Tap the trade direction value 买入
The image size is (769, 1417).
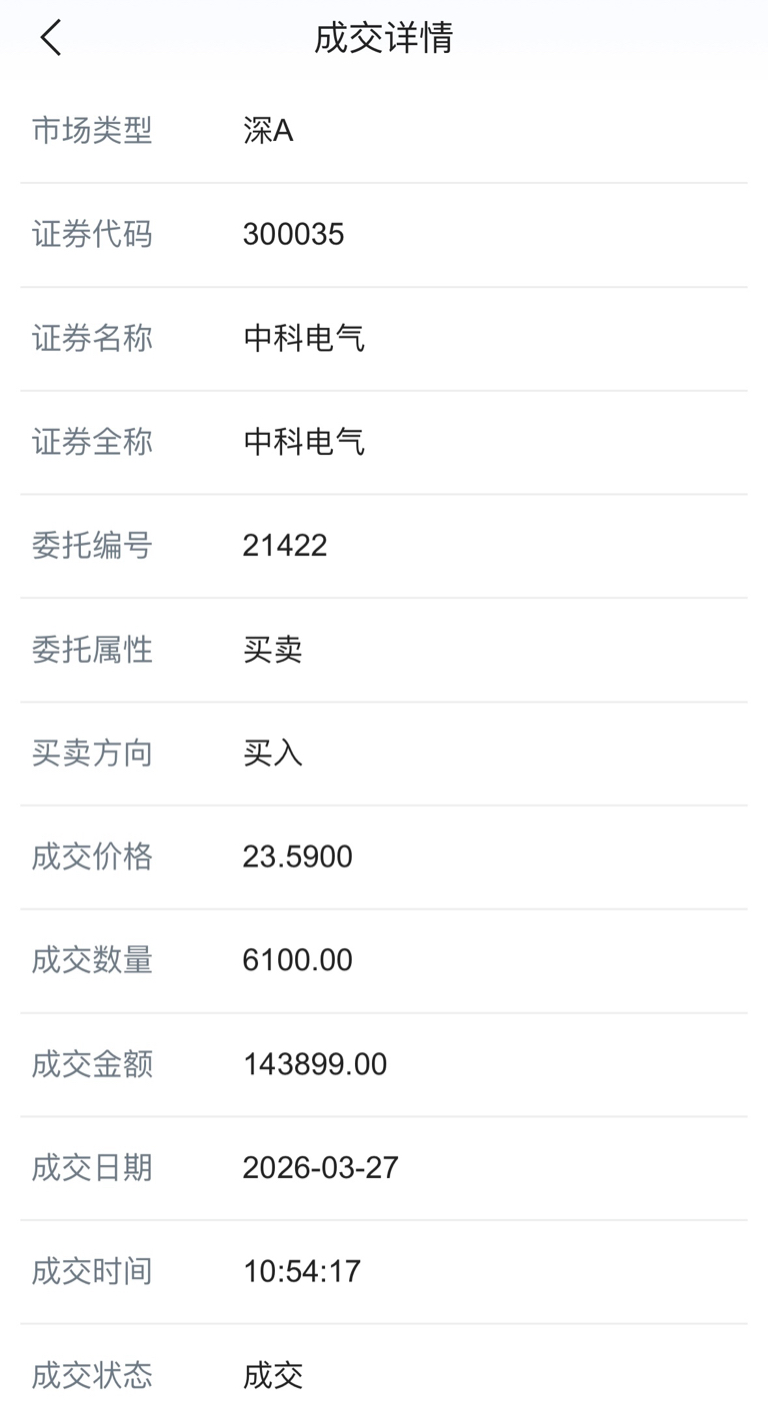click(x=273, y=753)
